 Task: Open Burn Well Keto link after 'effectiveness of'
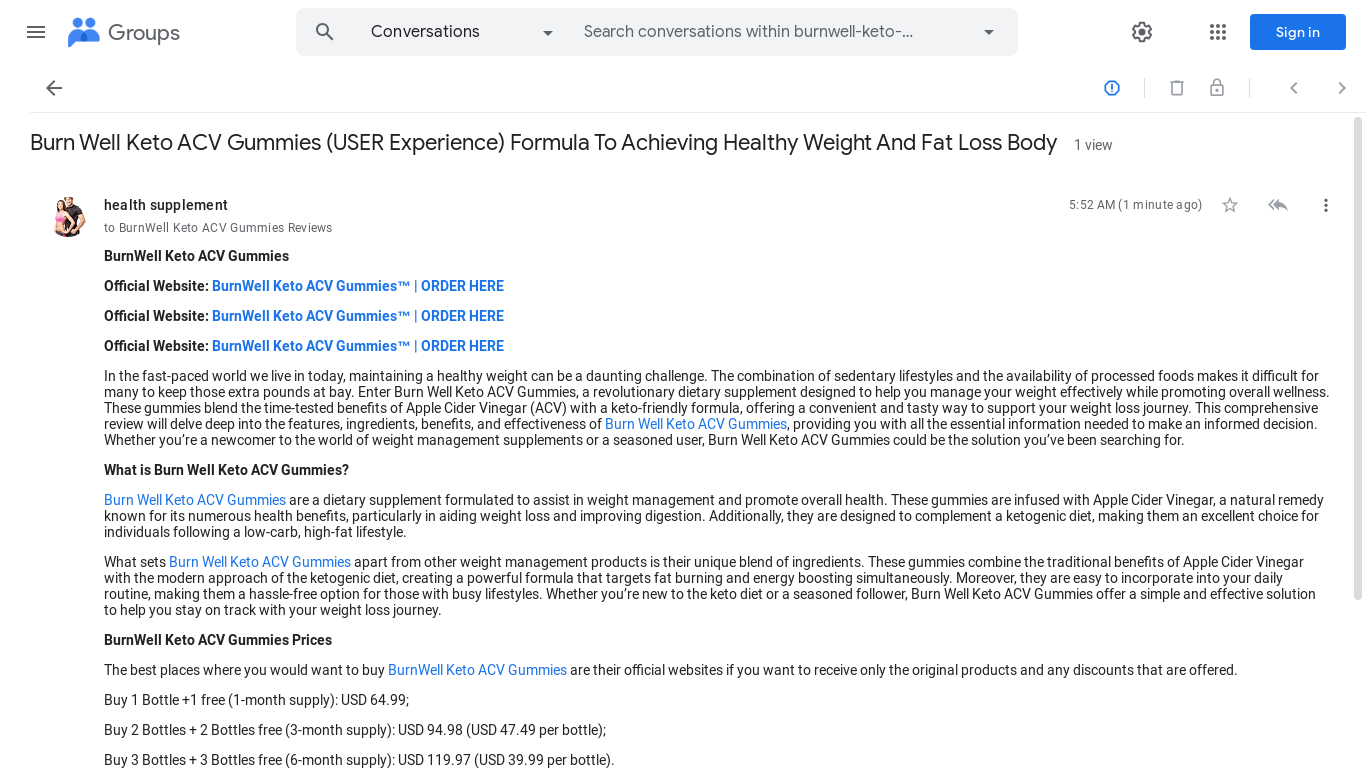696,424
